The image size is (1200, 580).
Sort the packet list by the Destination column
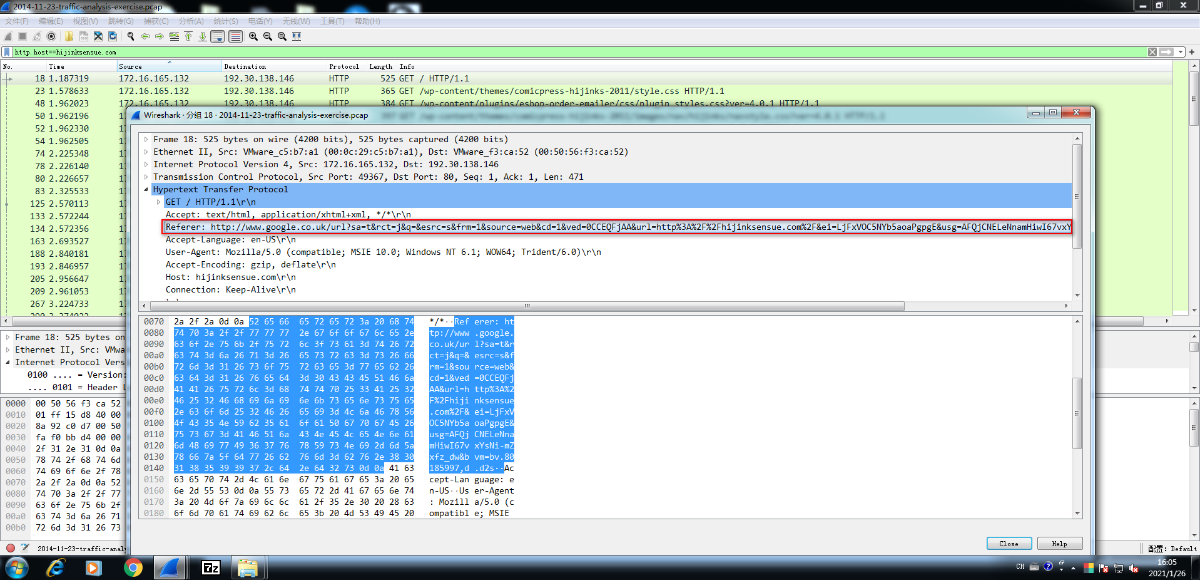[275, 66]
